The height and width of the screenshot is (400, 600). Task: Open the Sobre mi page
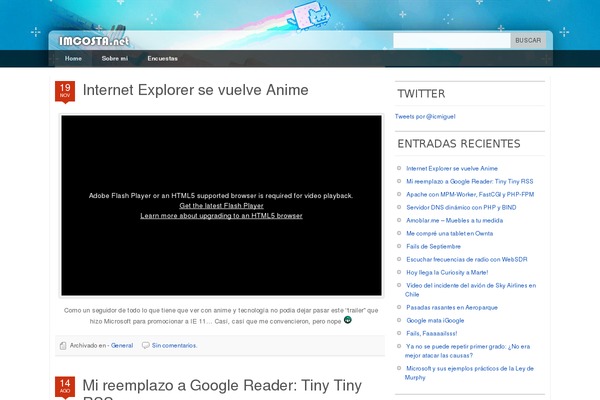pyautogui.click(x=115, y=59)
